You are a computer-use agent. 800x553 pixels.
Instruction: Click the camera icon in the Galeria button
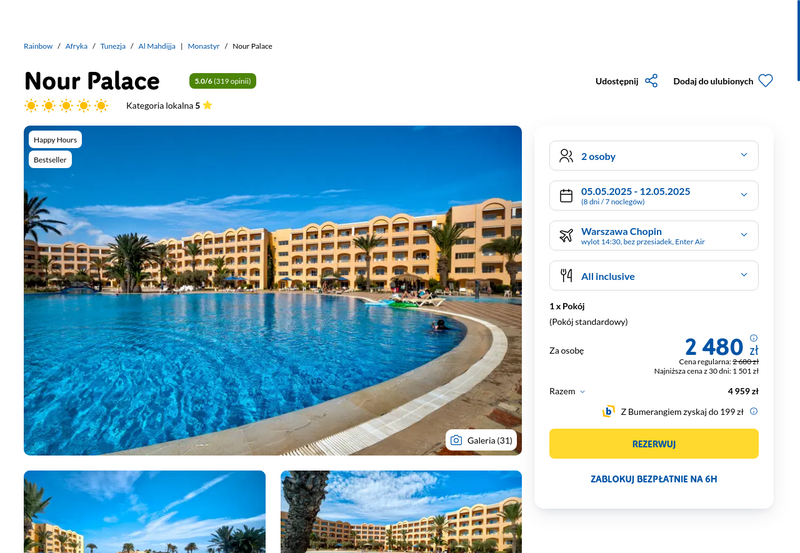456,440
